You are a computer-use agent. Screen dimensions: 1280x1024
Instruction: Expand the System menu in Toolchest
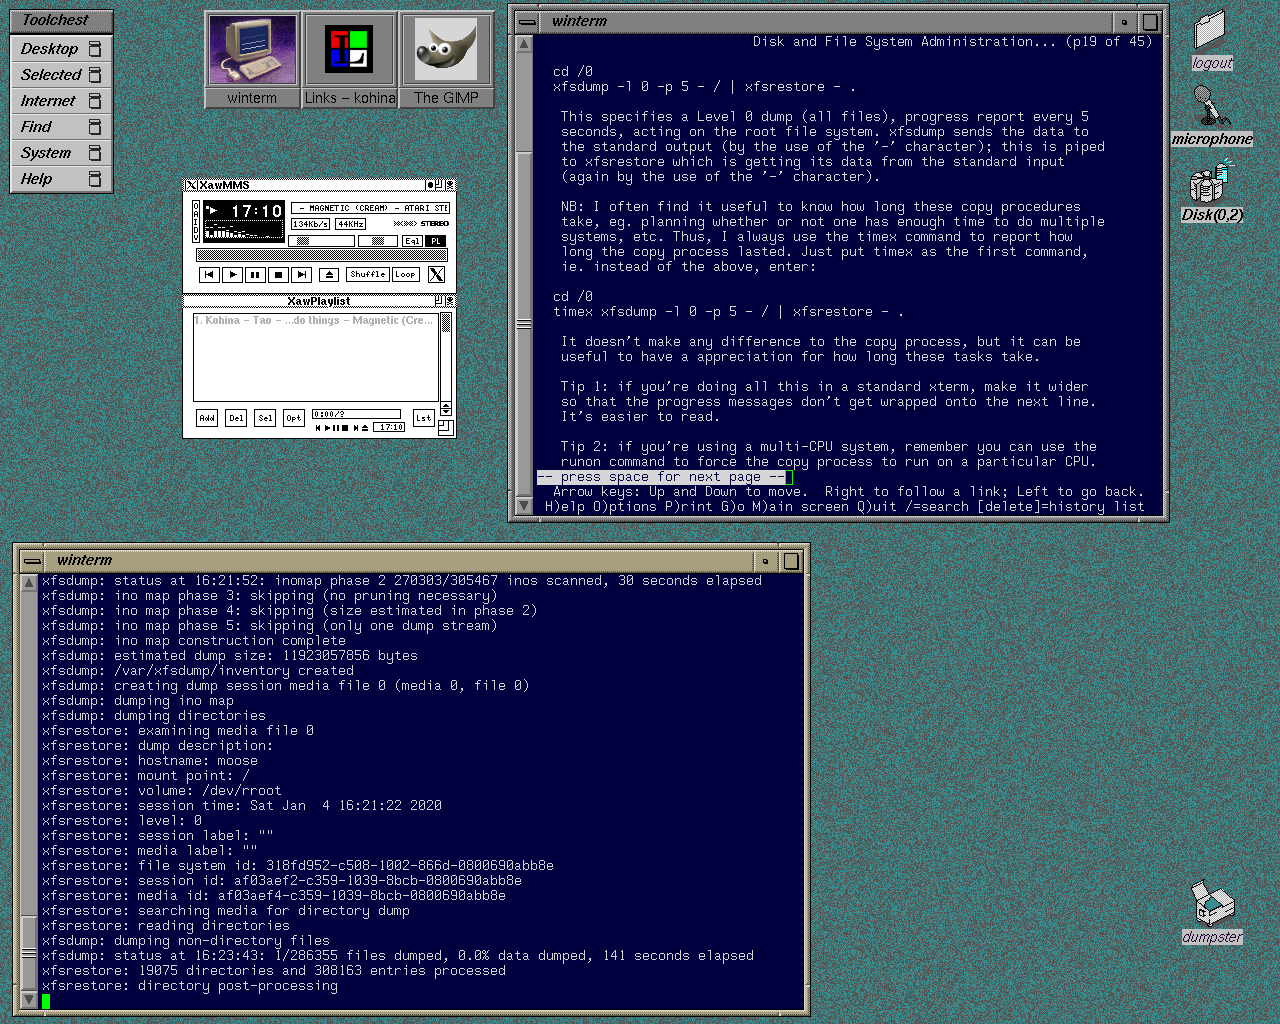click(46, 153)
